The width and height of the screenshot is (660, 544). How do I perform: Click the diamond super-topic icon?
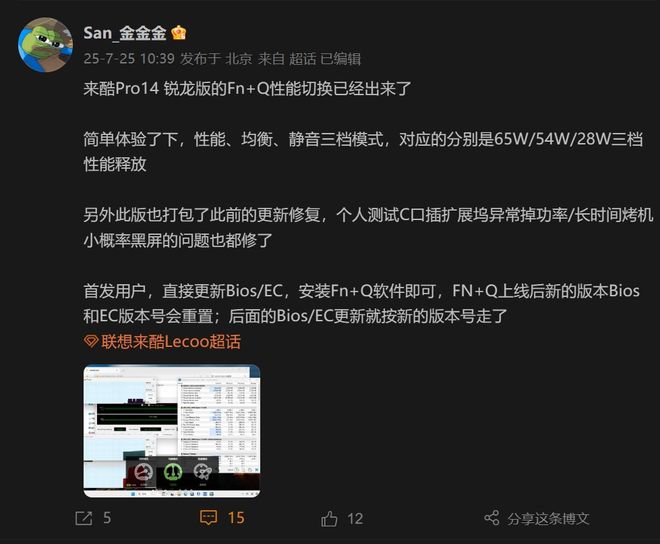91,341
